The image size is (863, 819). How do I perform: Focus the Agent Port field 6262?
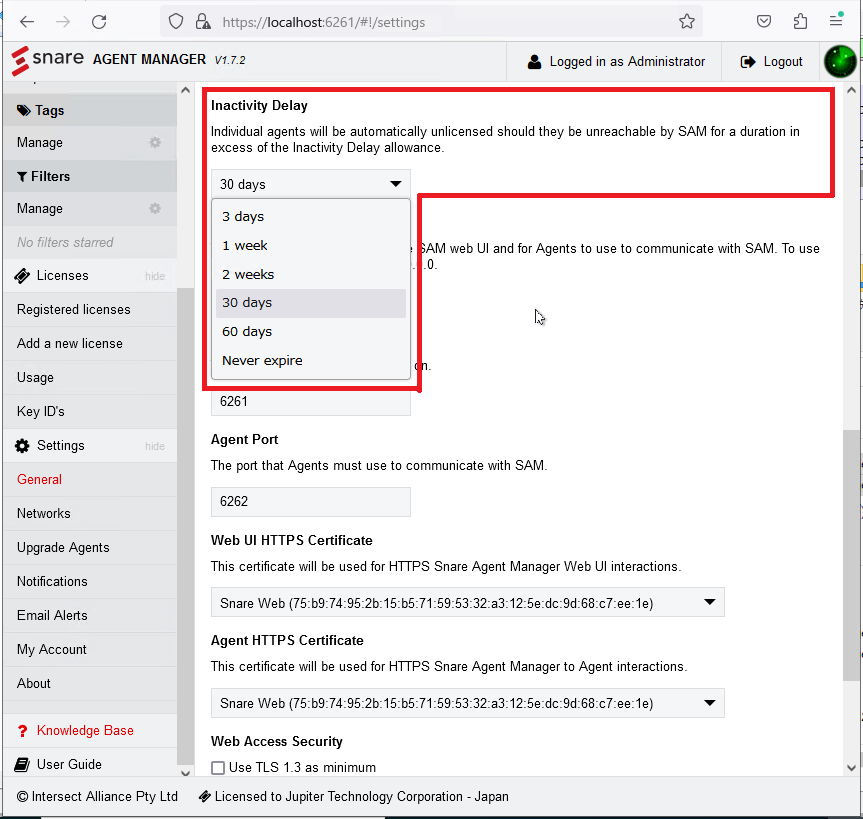(310, 501)
